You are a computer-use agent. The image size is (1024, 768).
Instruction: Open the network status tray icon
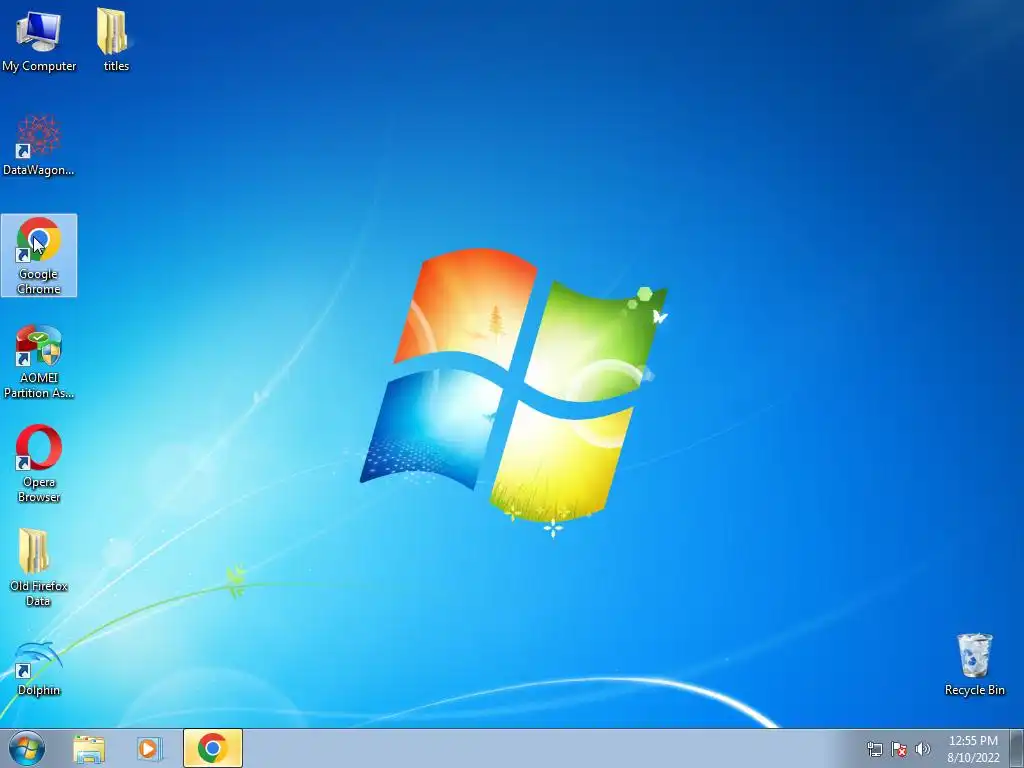click(x=874, y=749)
